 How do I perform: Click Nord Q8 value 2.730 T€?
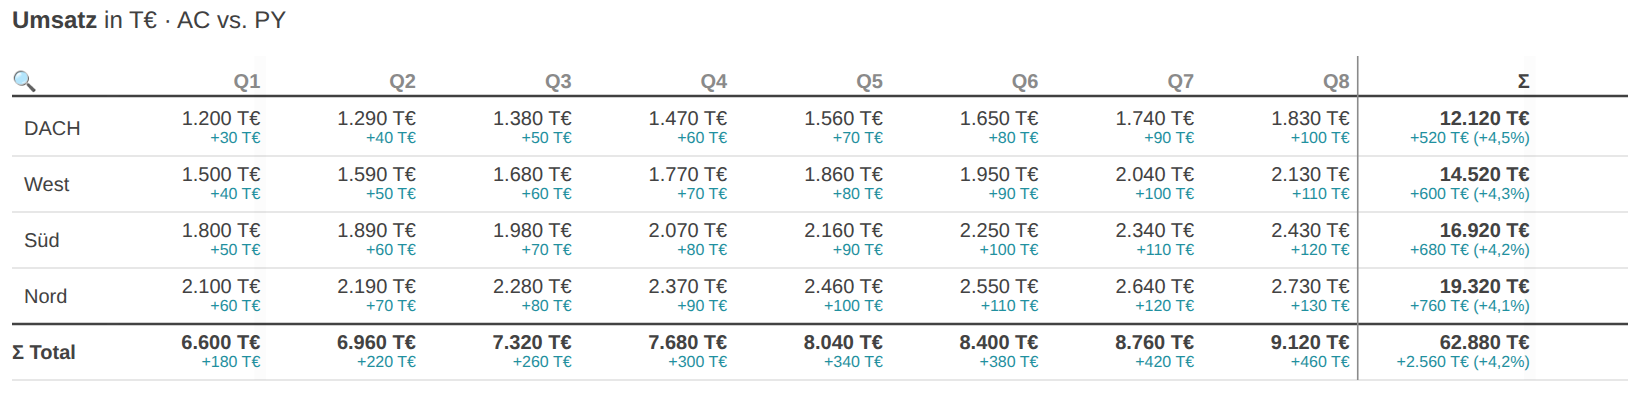pyautogui.click(x=1310, y=287)
